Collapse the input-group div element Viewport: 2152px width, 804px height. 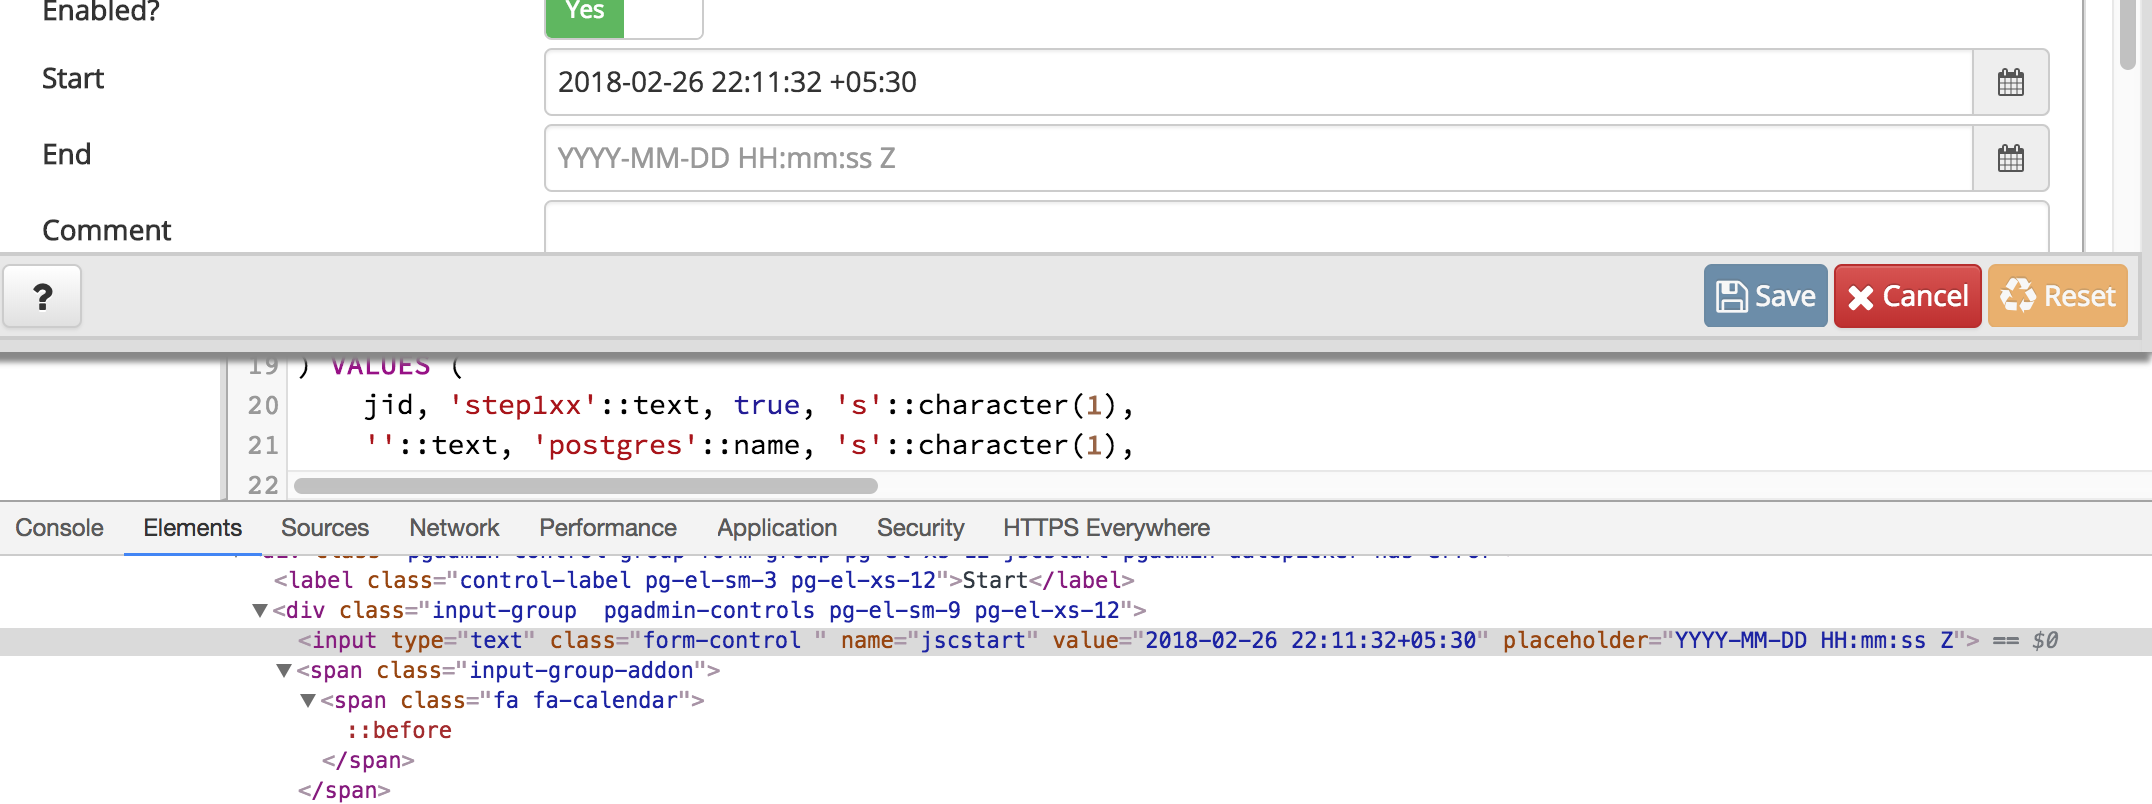click(x=260, y=610)
